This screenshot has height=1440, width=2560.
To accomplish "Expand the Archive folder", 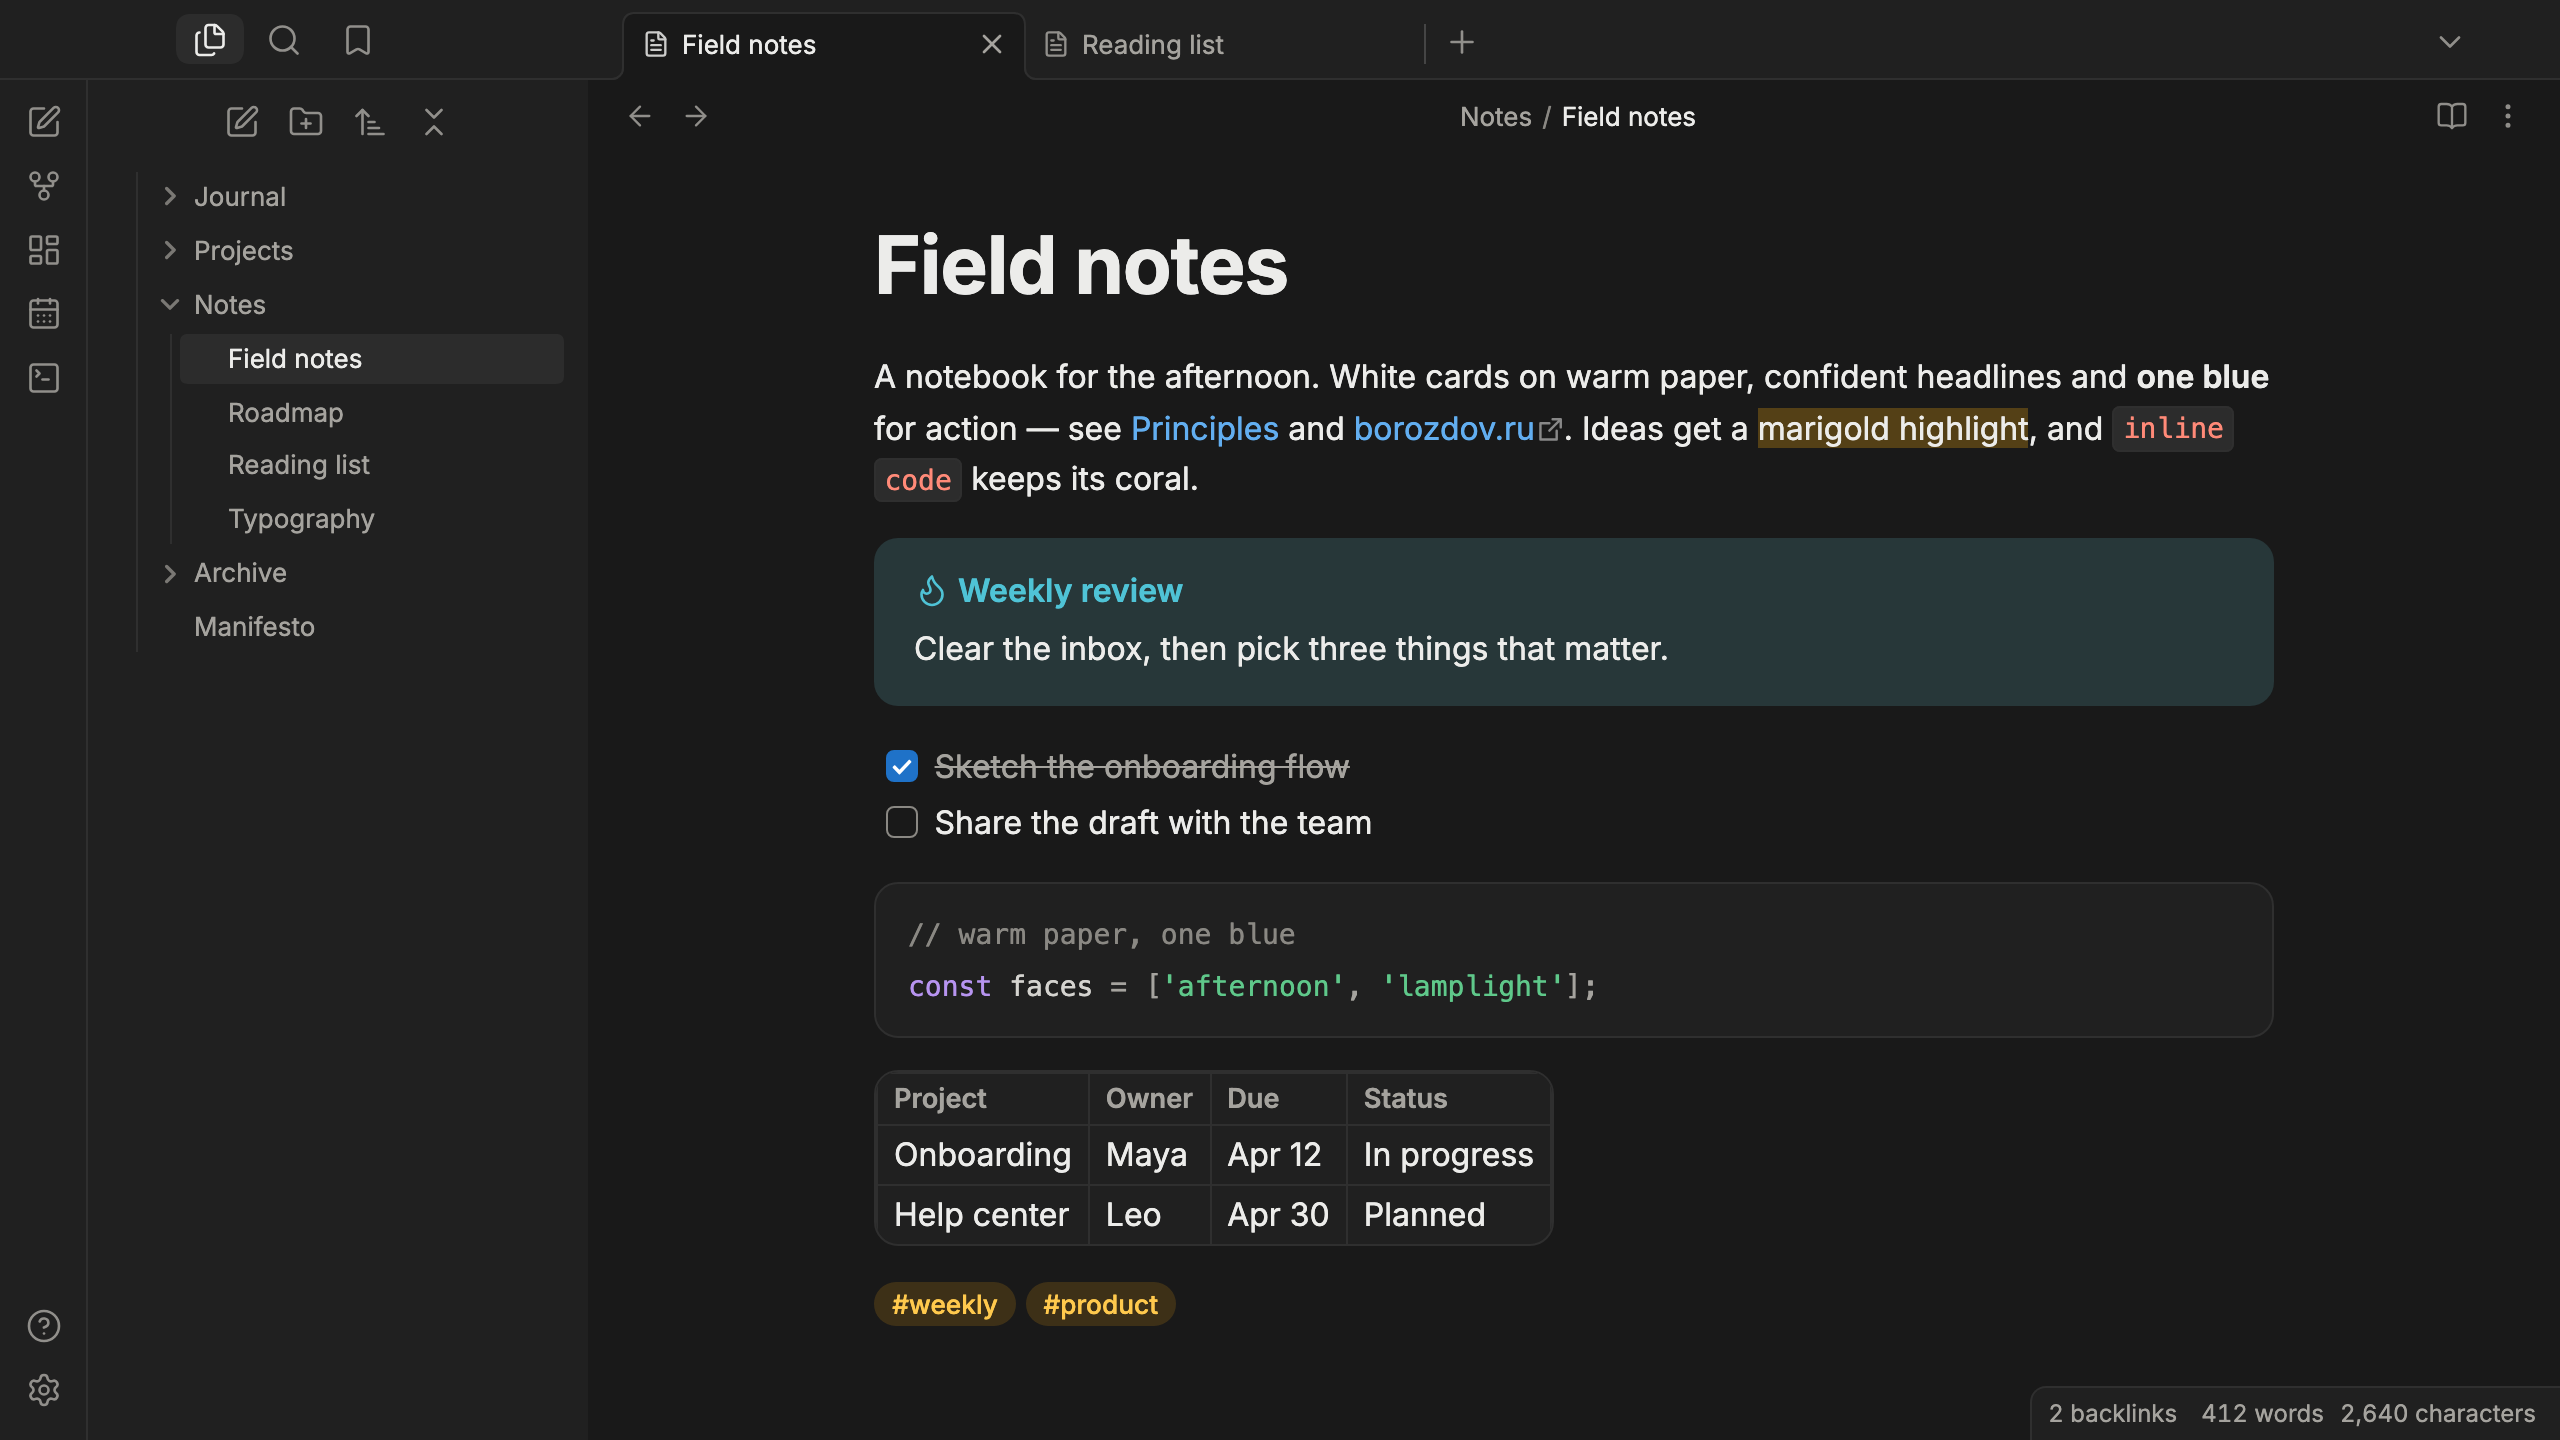I will pos(170,573).
